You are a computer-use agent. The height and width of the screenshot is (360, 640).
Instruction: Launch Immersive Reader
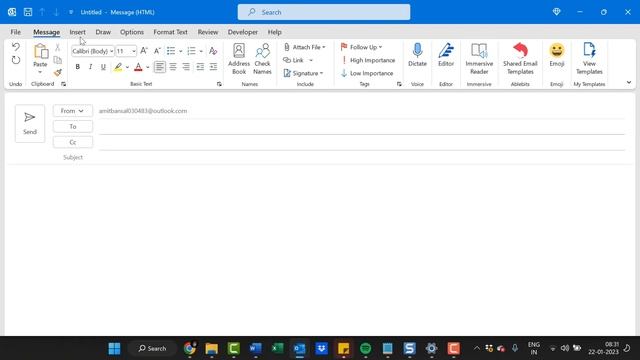click(x=479, y=59)
